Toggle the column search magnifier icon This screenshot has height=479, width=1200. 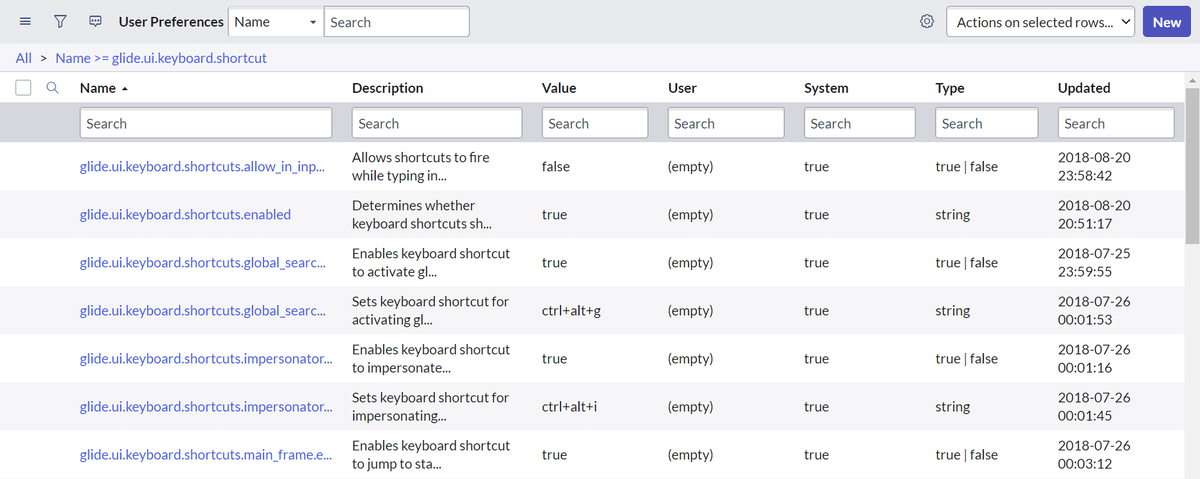click(53, 88)
